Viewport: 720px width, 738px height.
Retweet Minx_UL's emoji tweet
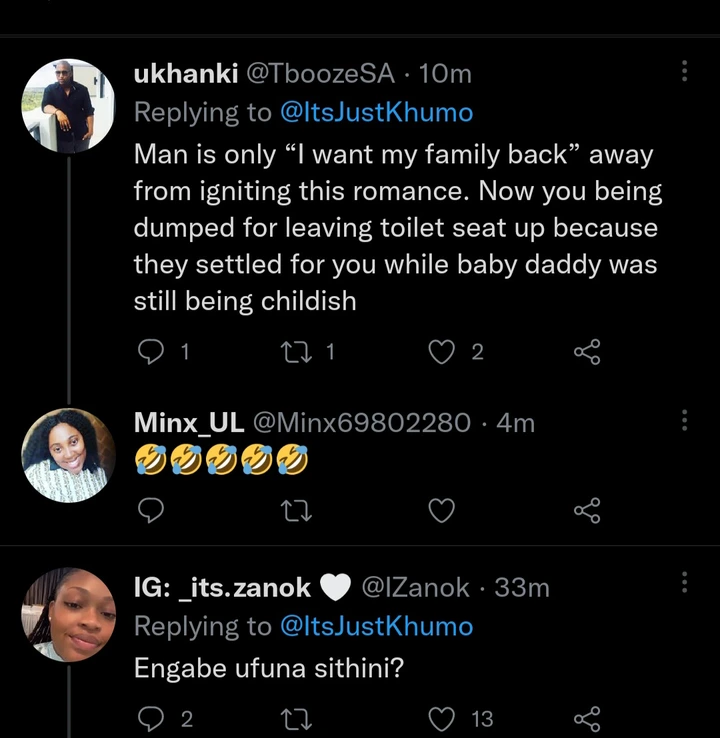point(297,511)
